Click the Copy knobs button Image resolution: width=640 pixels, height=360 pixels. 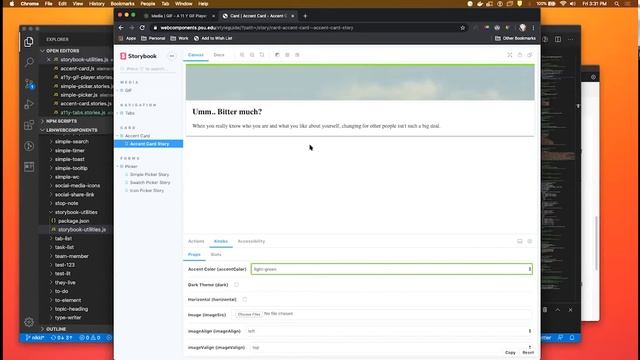click(x=510, y=352)
